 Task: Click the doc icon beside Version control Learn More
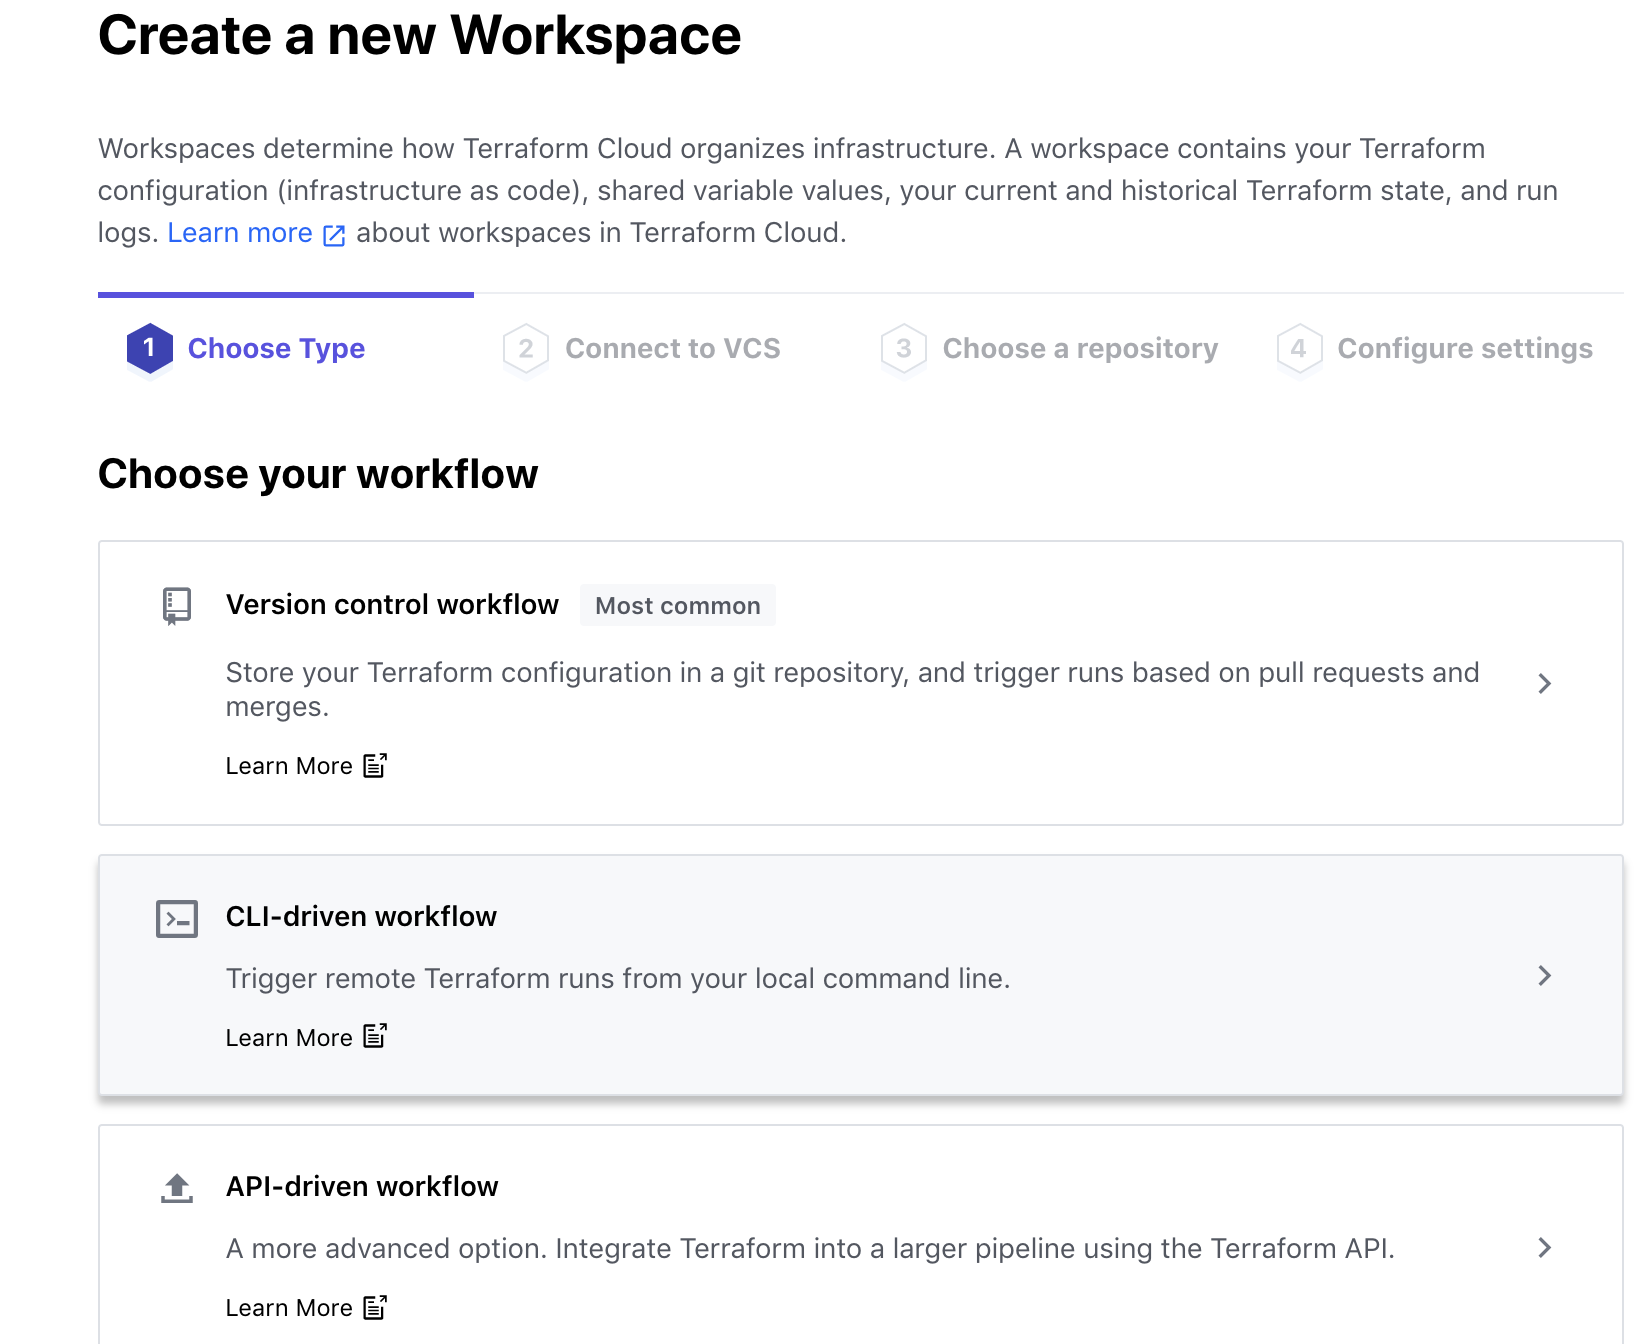point(375,765)
